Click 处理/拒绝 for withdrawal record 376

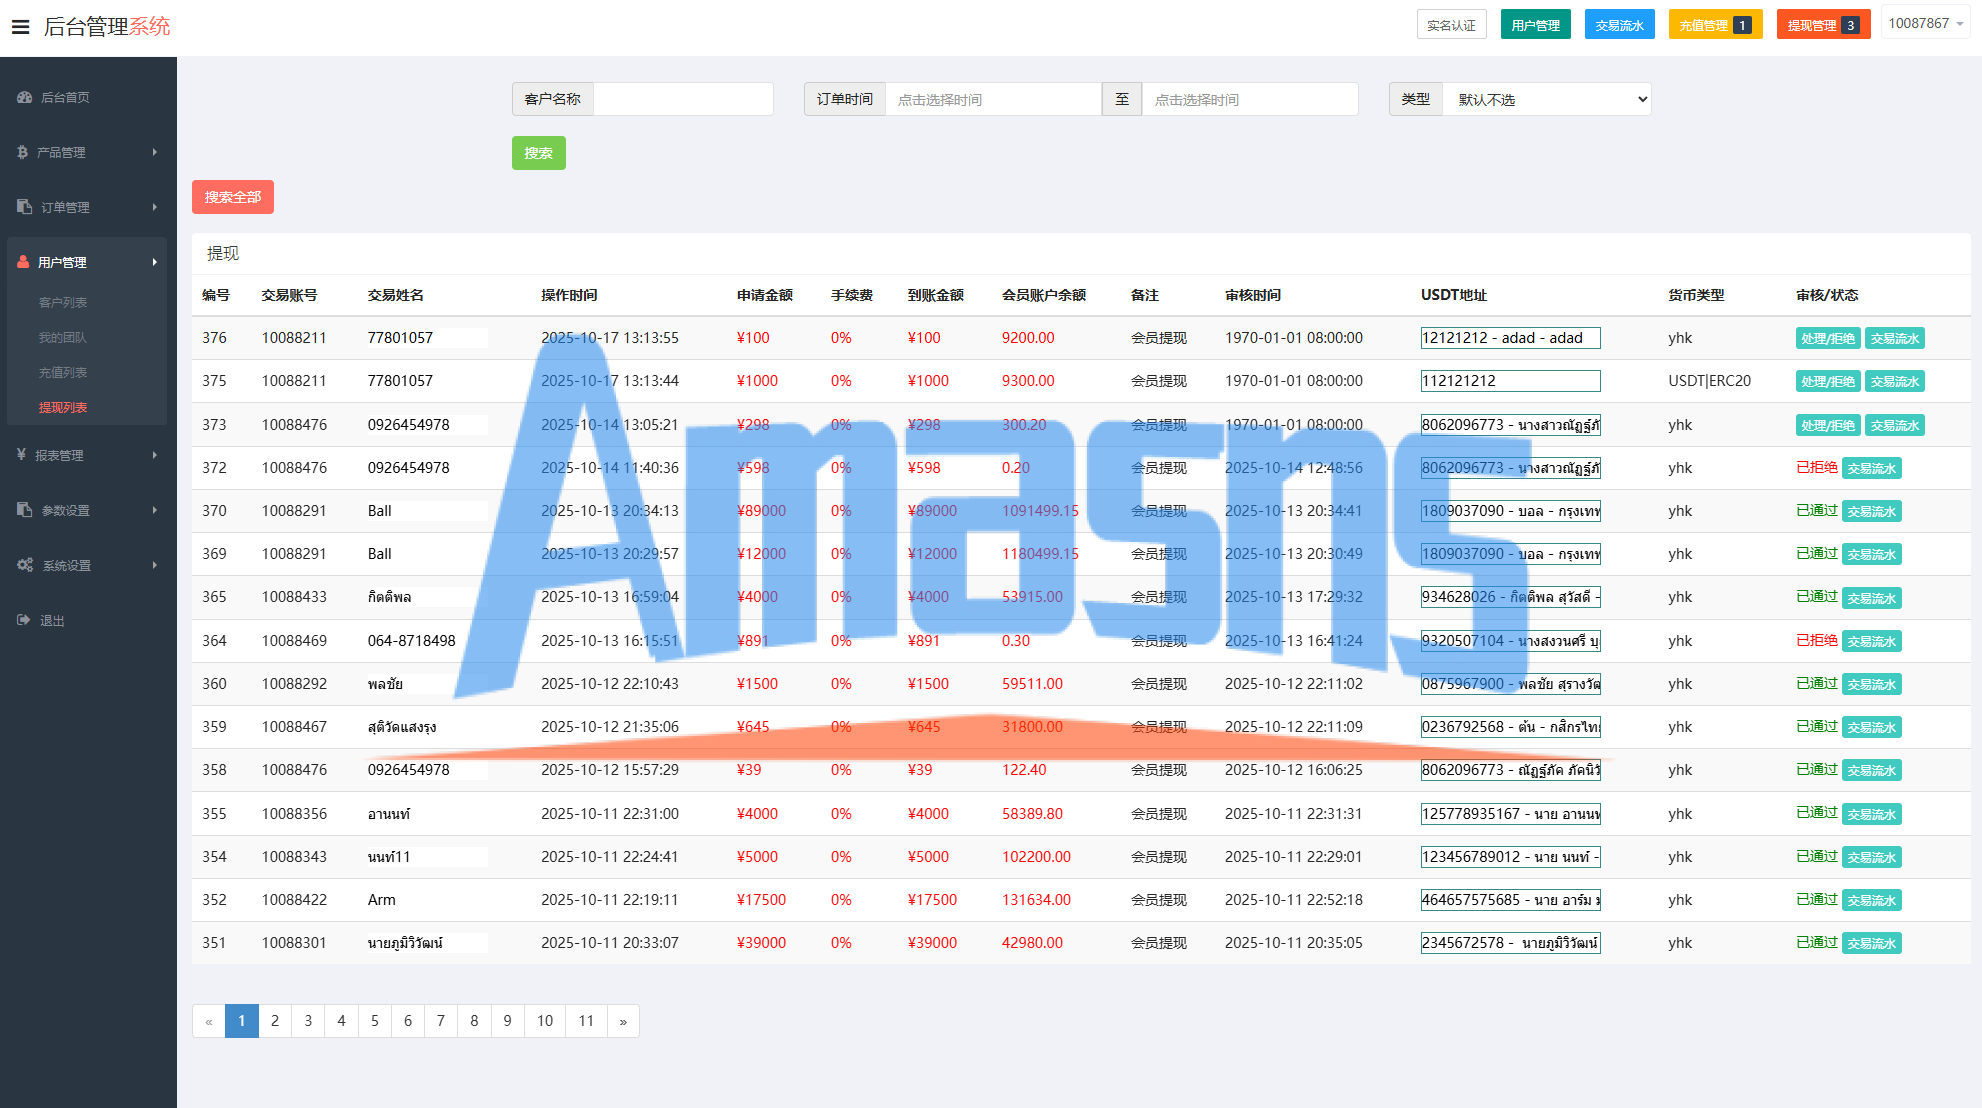pos(1827,338)
